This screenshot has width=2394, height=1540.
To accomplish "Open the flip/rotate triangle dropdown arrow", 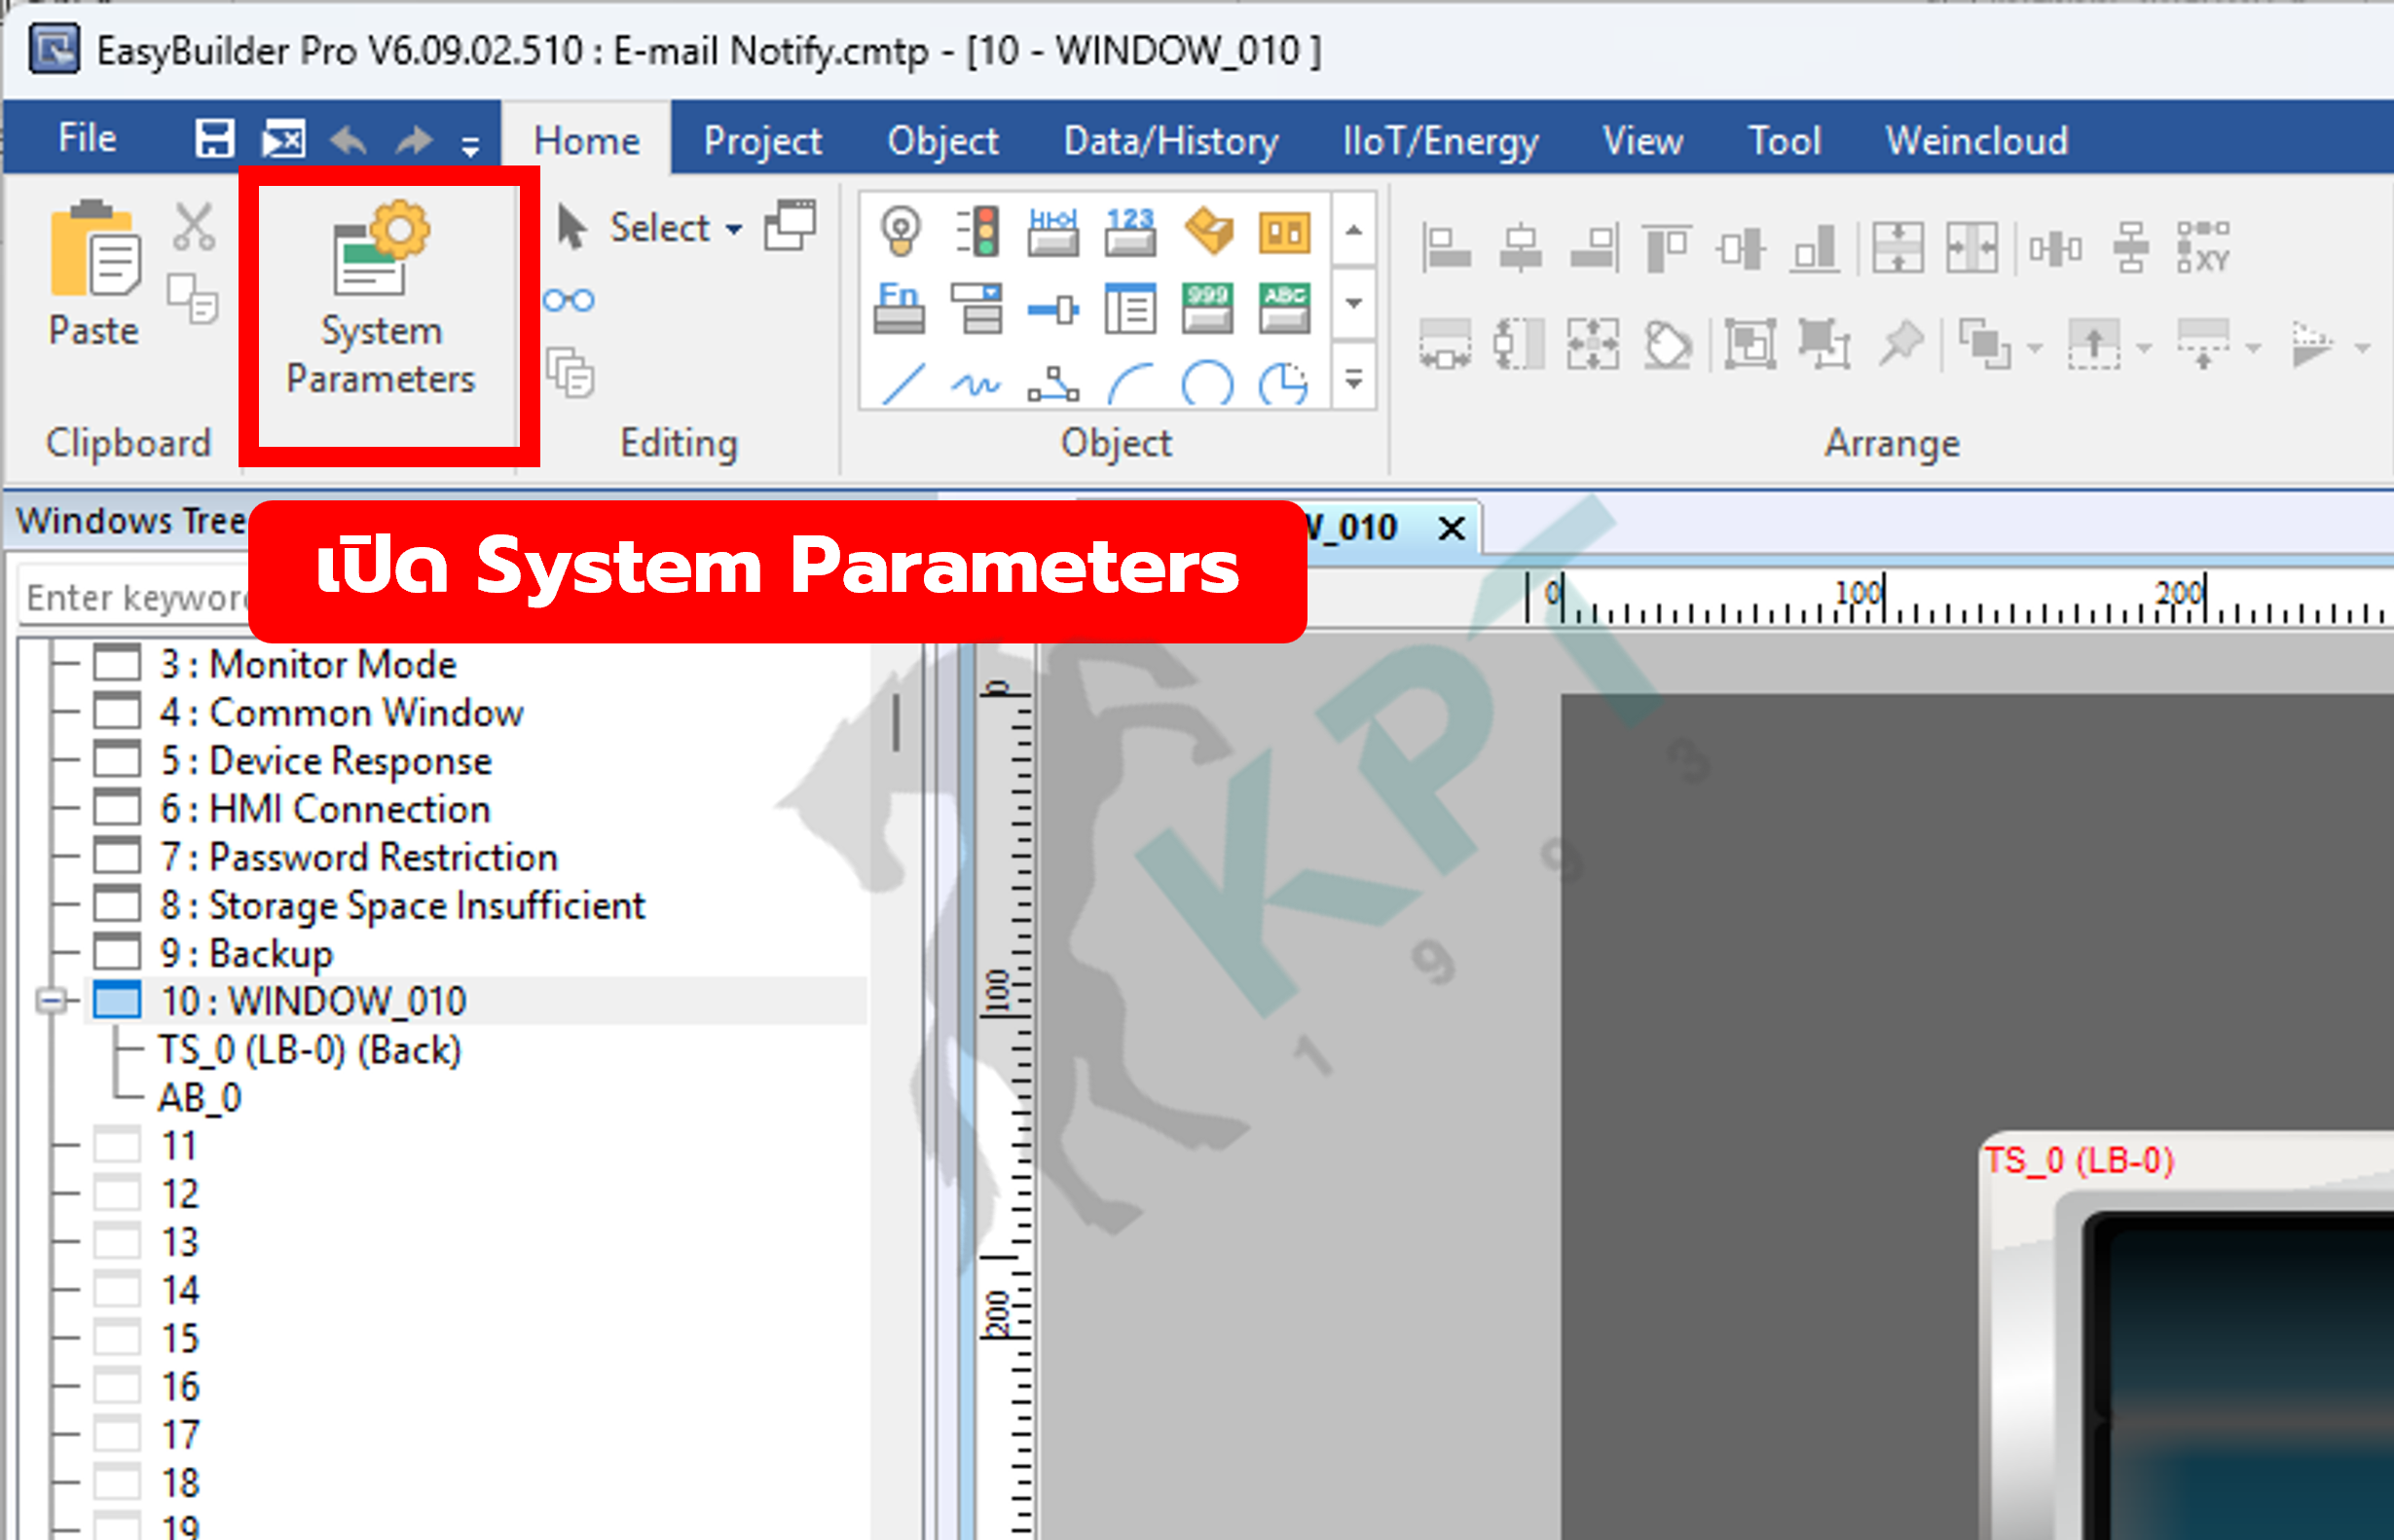I will 2363,348.
